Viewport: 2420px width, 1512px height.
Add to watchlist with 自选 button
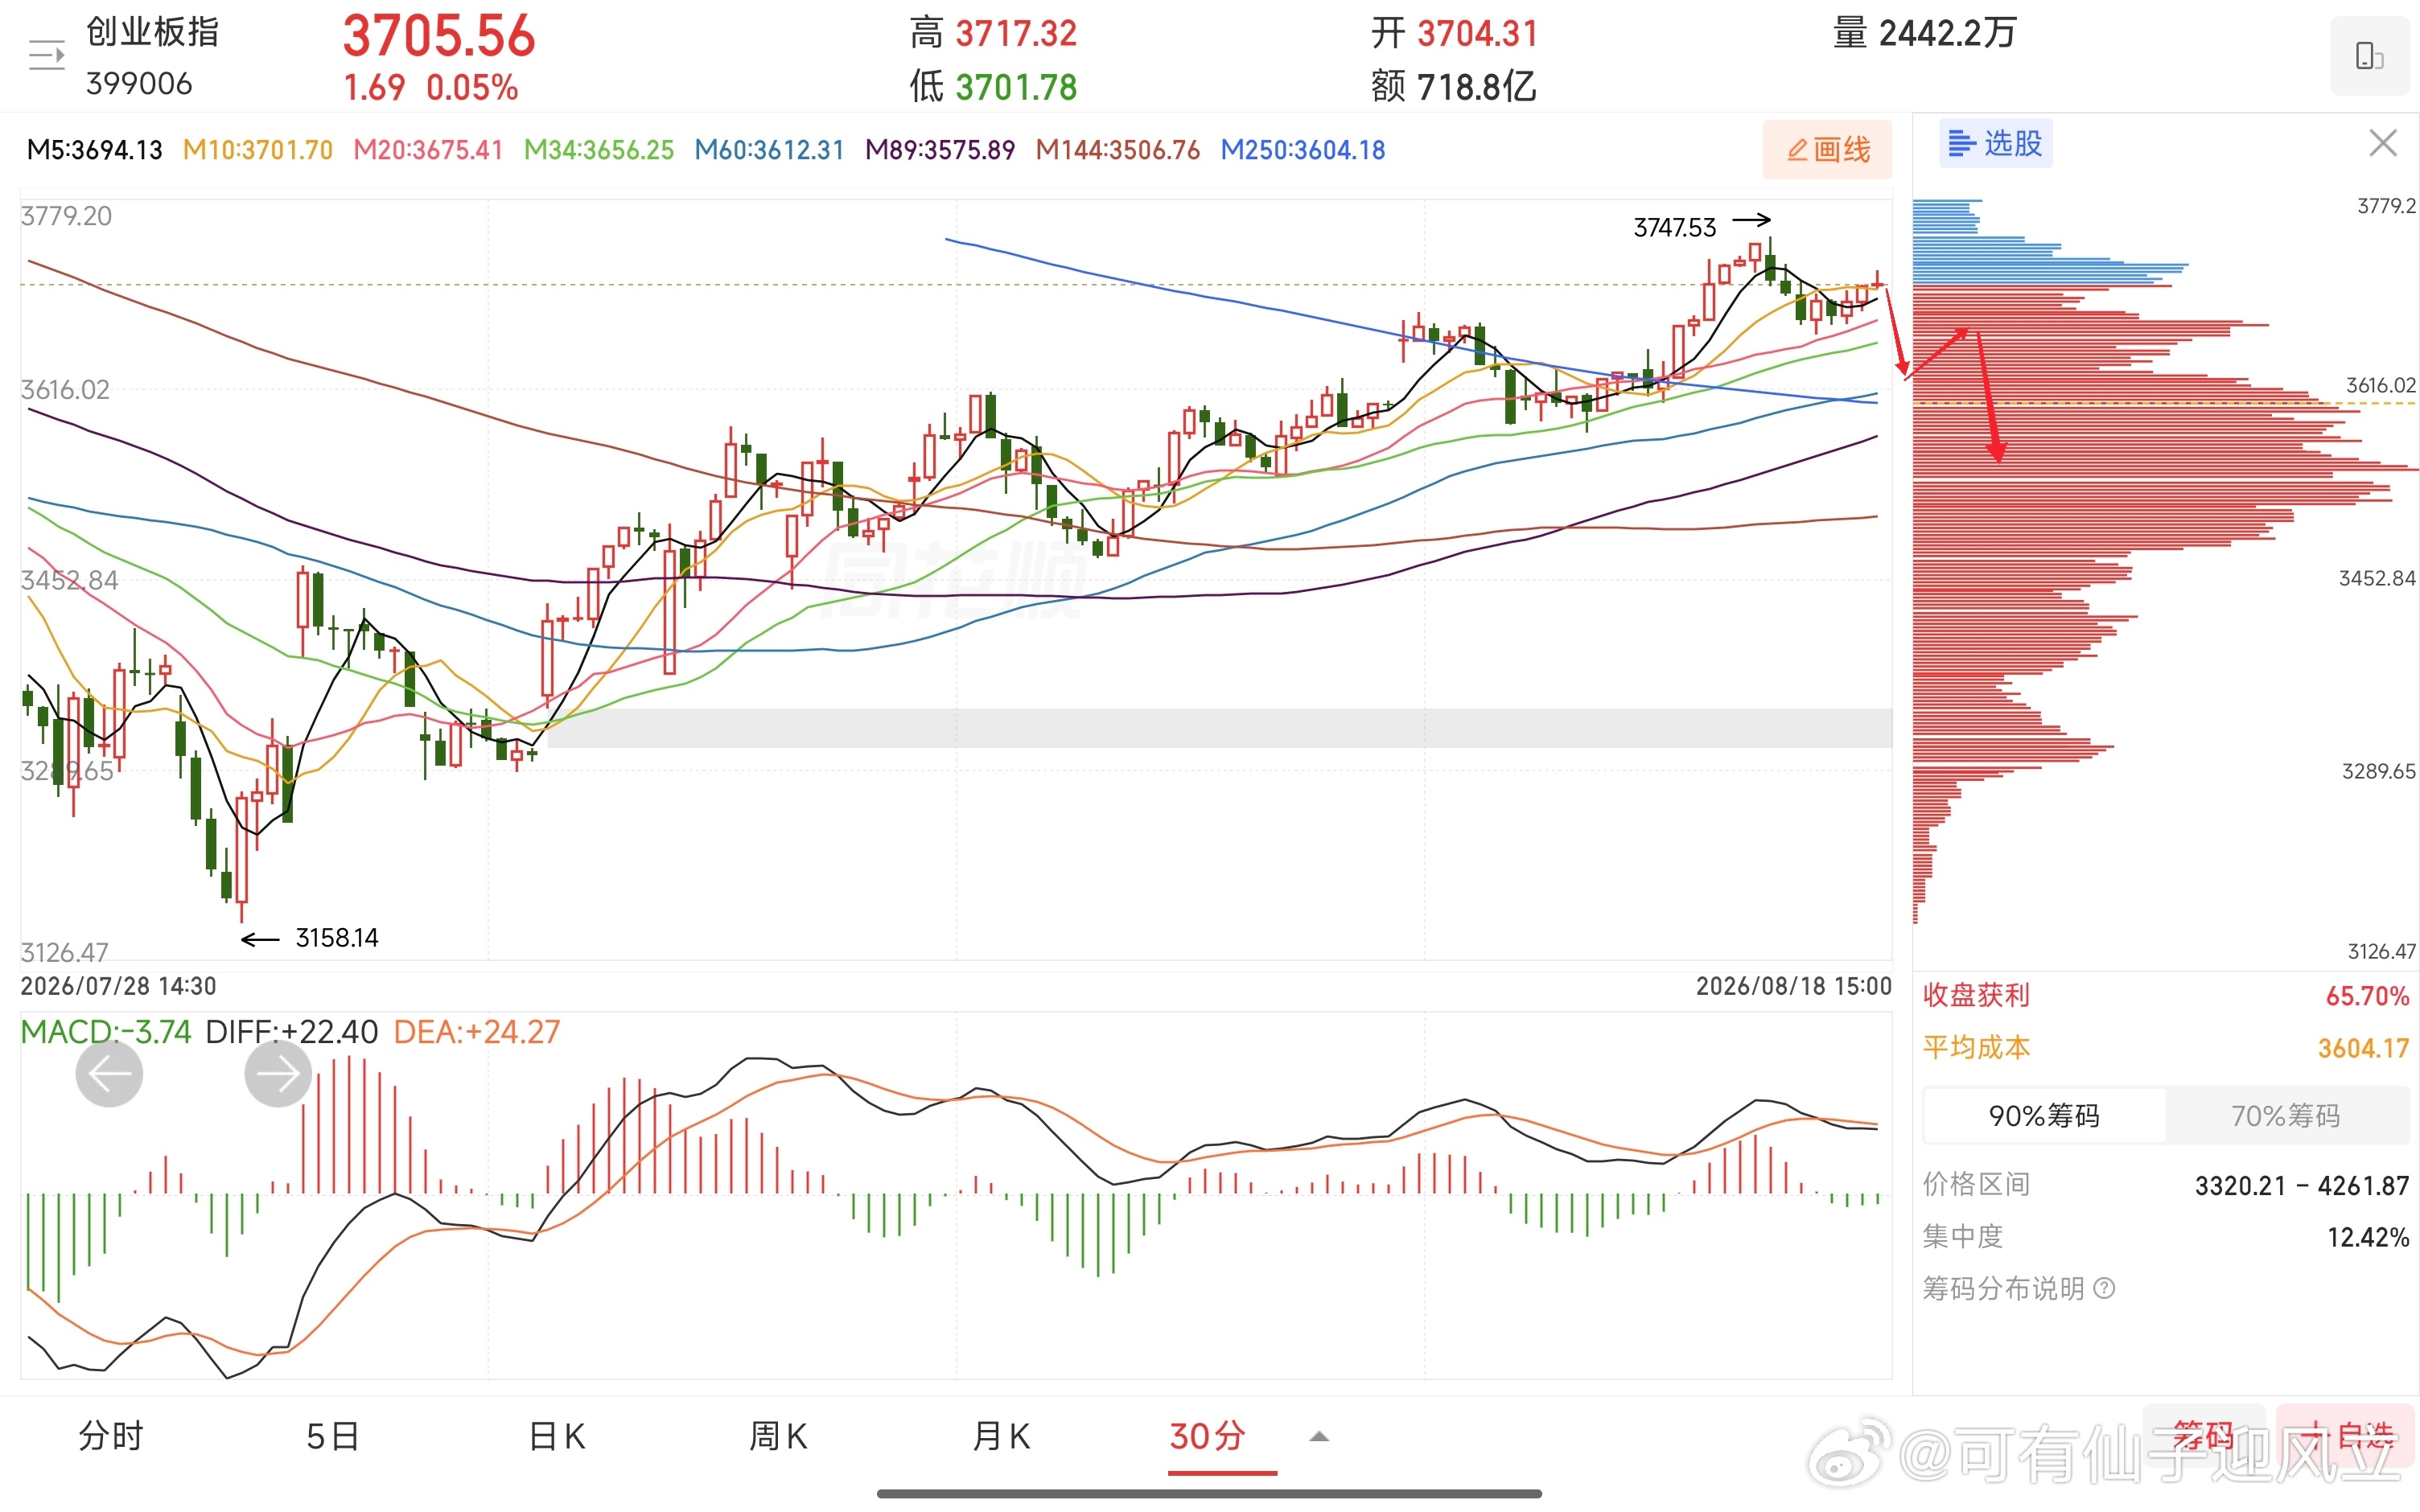[x=2346, y=1437]
